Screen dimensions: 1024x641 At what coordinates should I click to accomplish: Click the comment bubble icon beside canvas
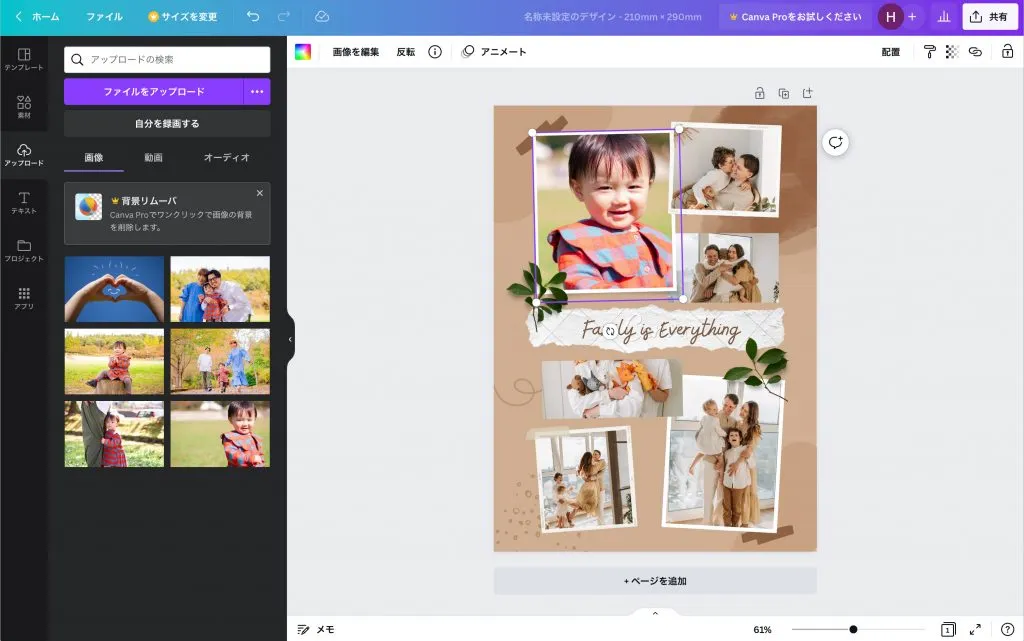(835, 142)
